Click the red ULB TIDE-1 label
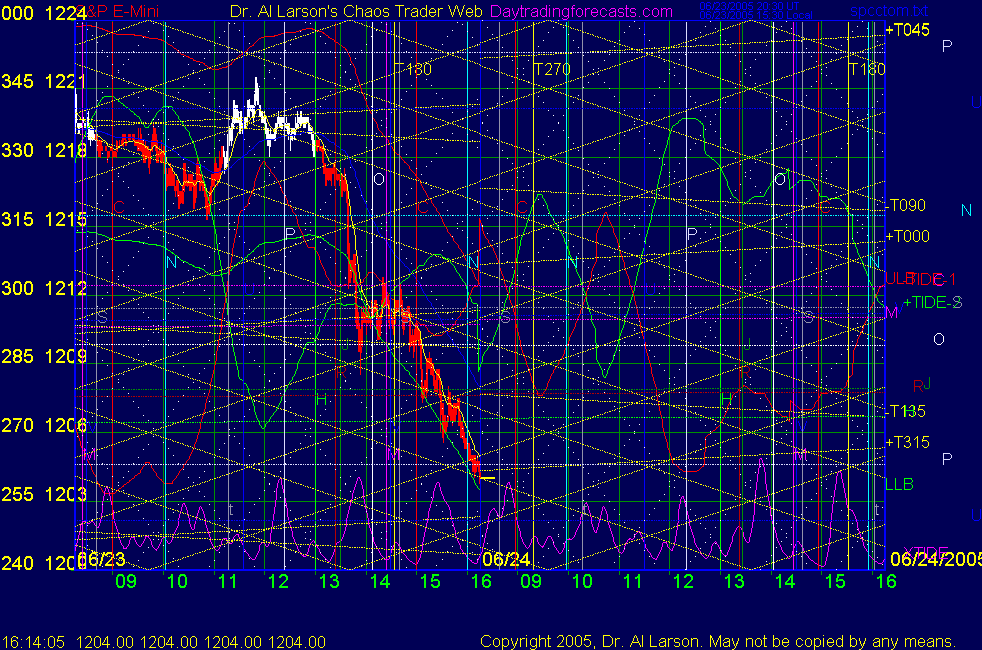Viewport: 982px width, 650px height. 921,279
